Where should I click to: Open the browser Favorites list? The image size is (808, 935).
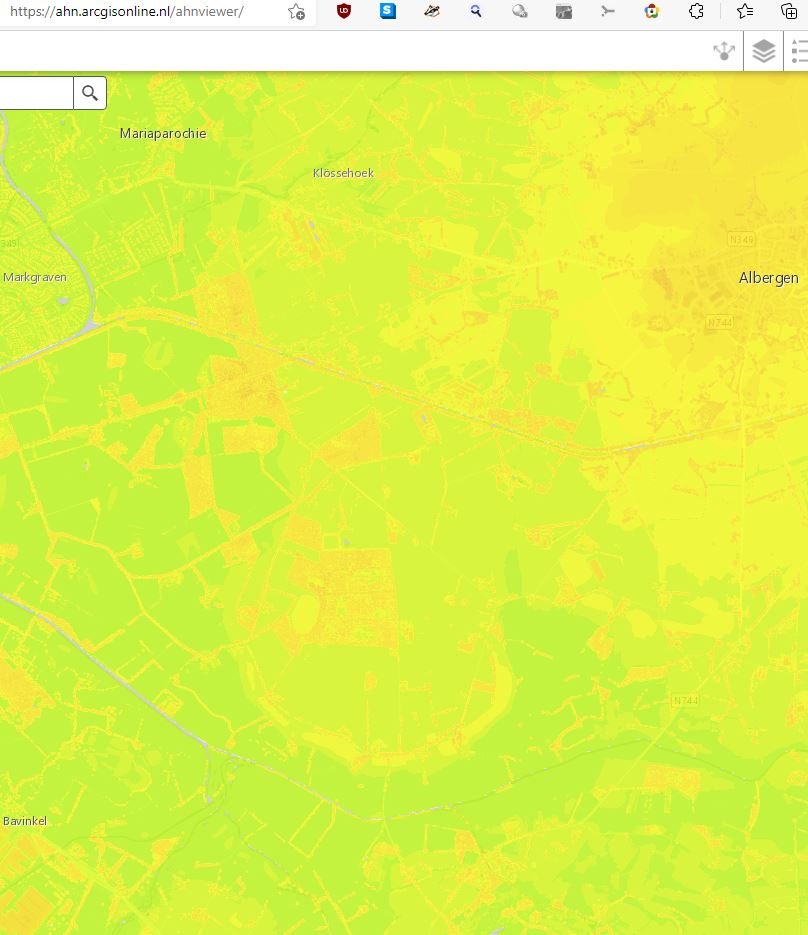tap(745, 12)
